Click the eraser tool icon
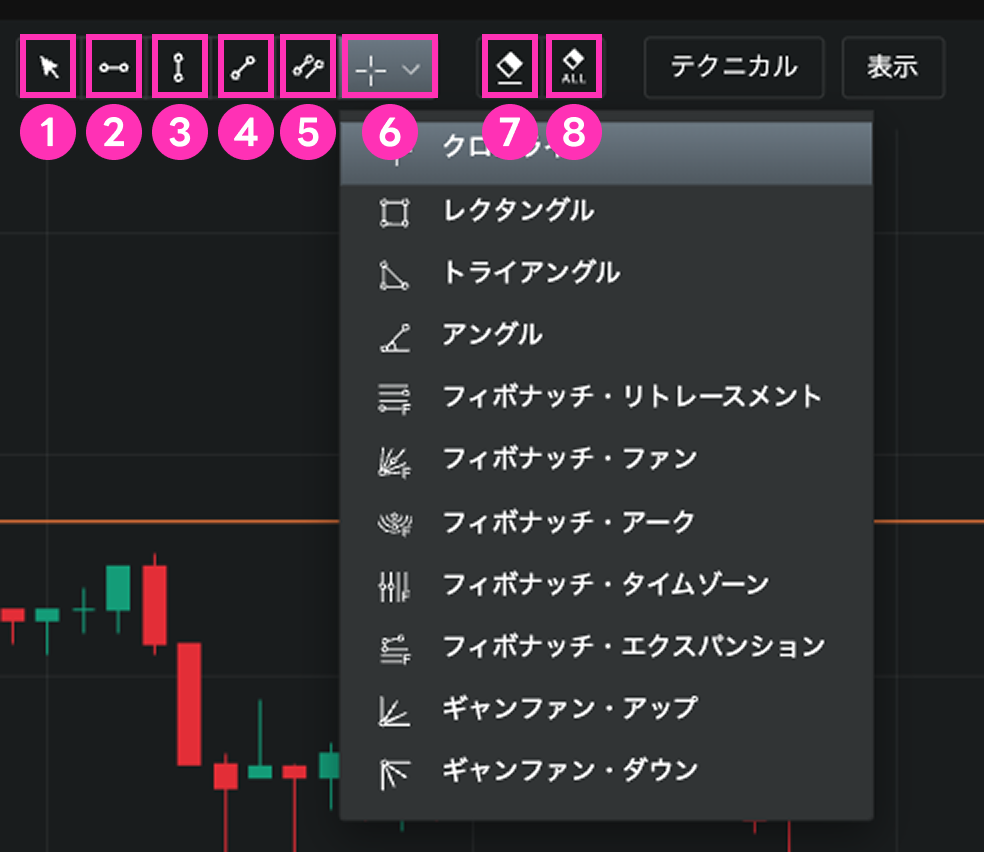This screenshot has width=984, height=852. (x=510, y=67)
